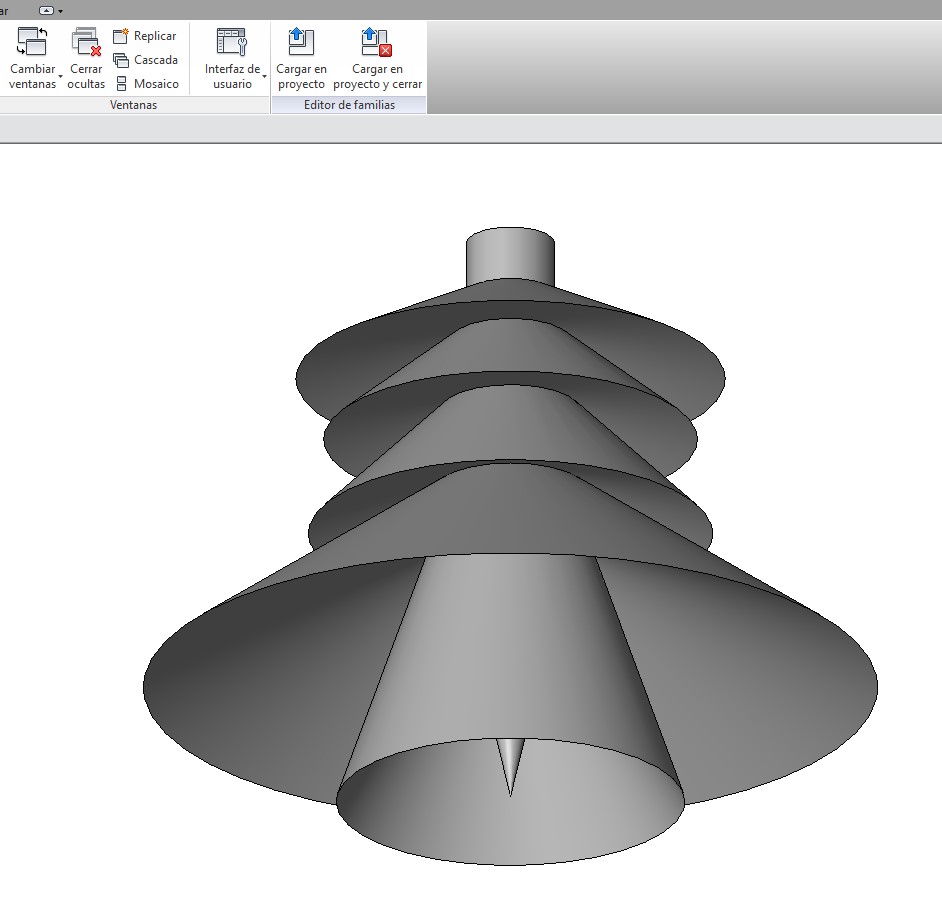This screenshot has height=912, width=942.
Task: Click the Editor de familias panel title
Action: pos(349,105)
